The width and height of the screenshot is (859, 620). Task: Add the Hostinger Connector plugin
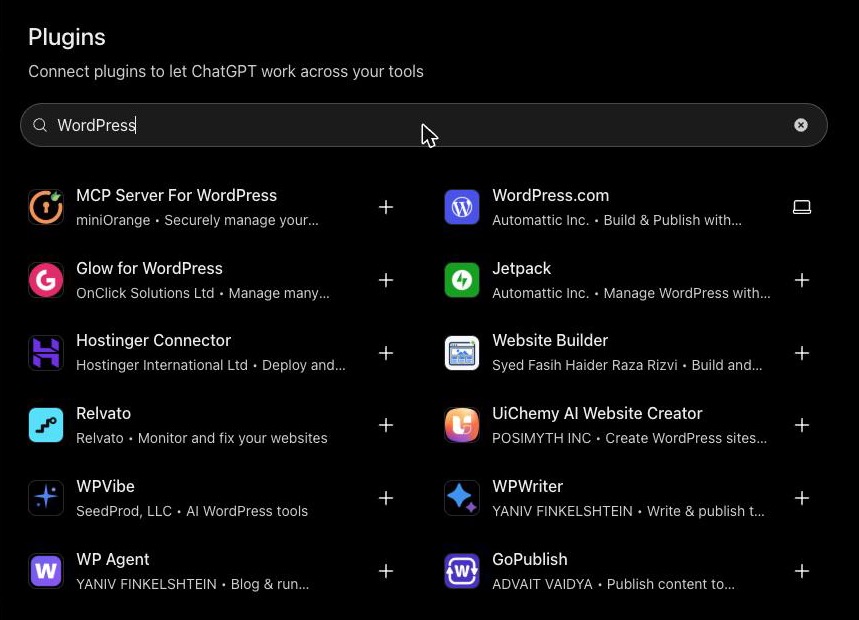click(386, 353)
